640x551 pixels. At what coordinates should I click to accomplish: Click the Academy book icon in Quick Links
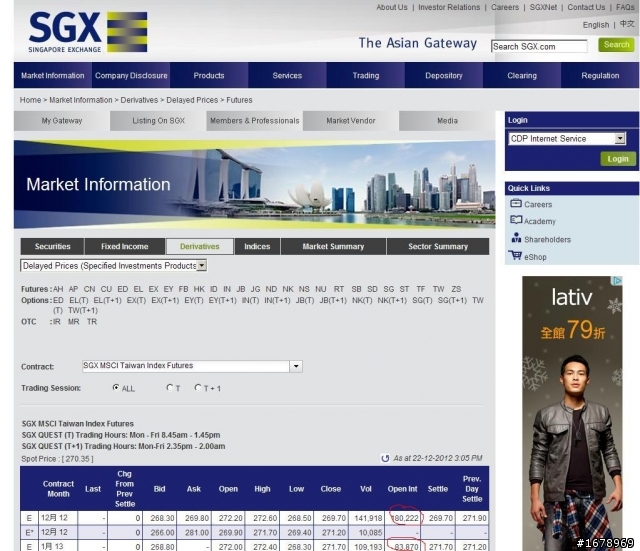click(x=516, y=220)
